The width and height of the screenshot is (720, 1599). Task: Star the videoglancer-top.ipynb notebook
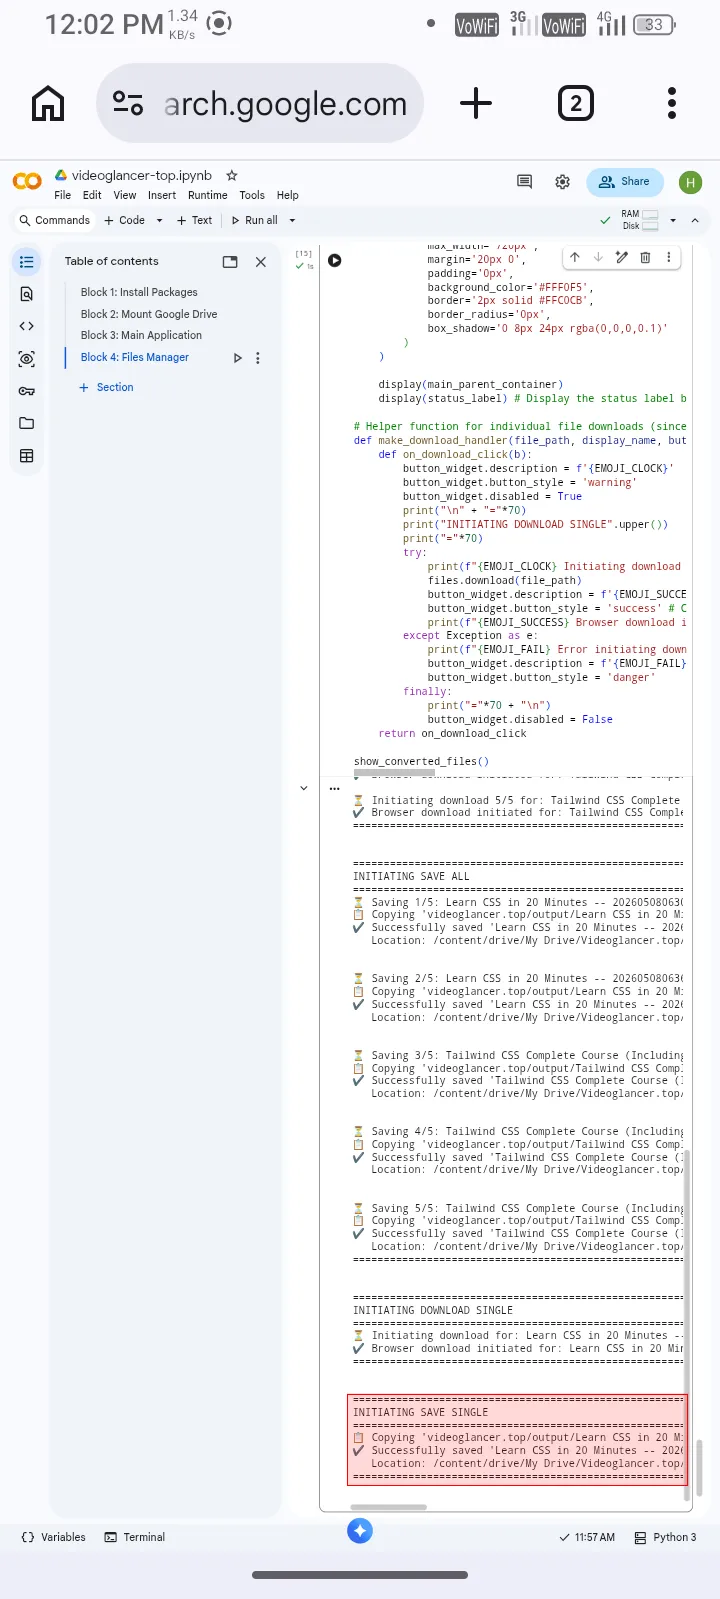click(232, 175)
